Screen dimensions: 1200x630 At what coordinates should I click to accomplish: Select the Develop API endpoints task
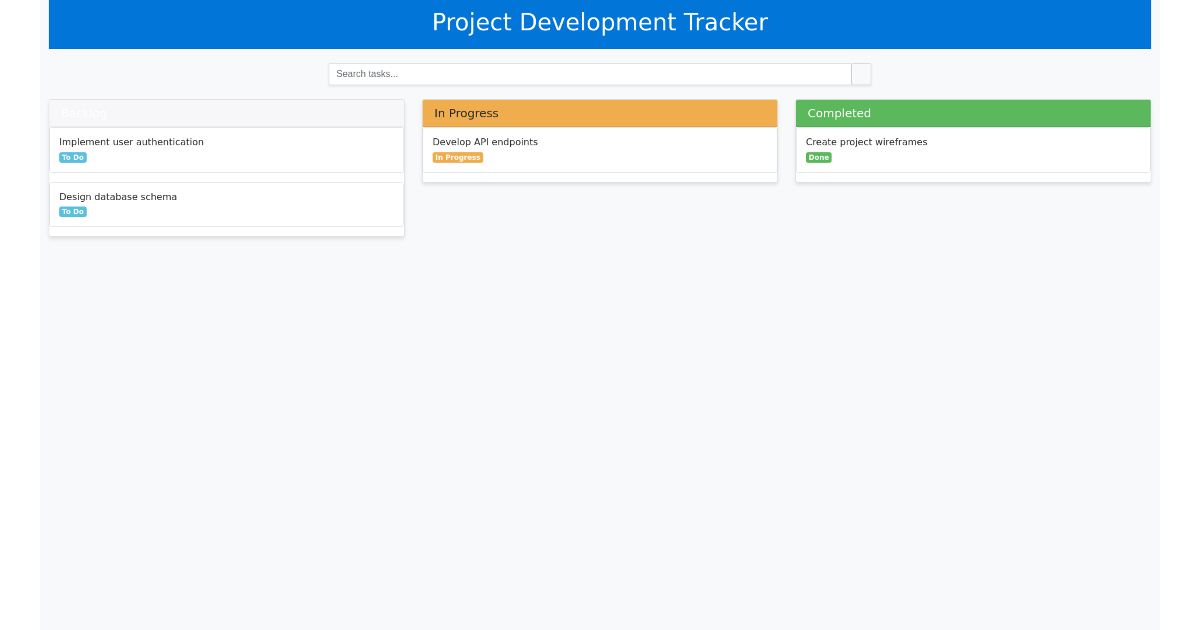(x=485, y=142)
